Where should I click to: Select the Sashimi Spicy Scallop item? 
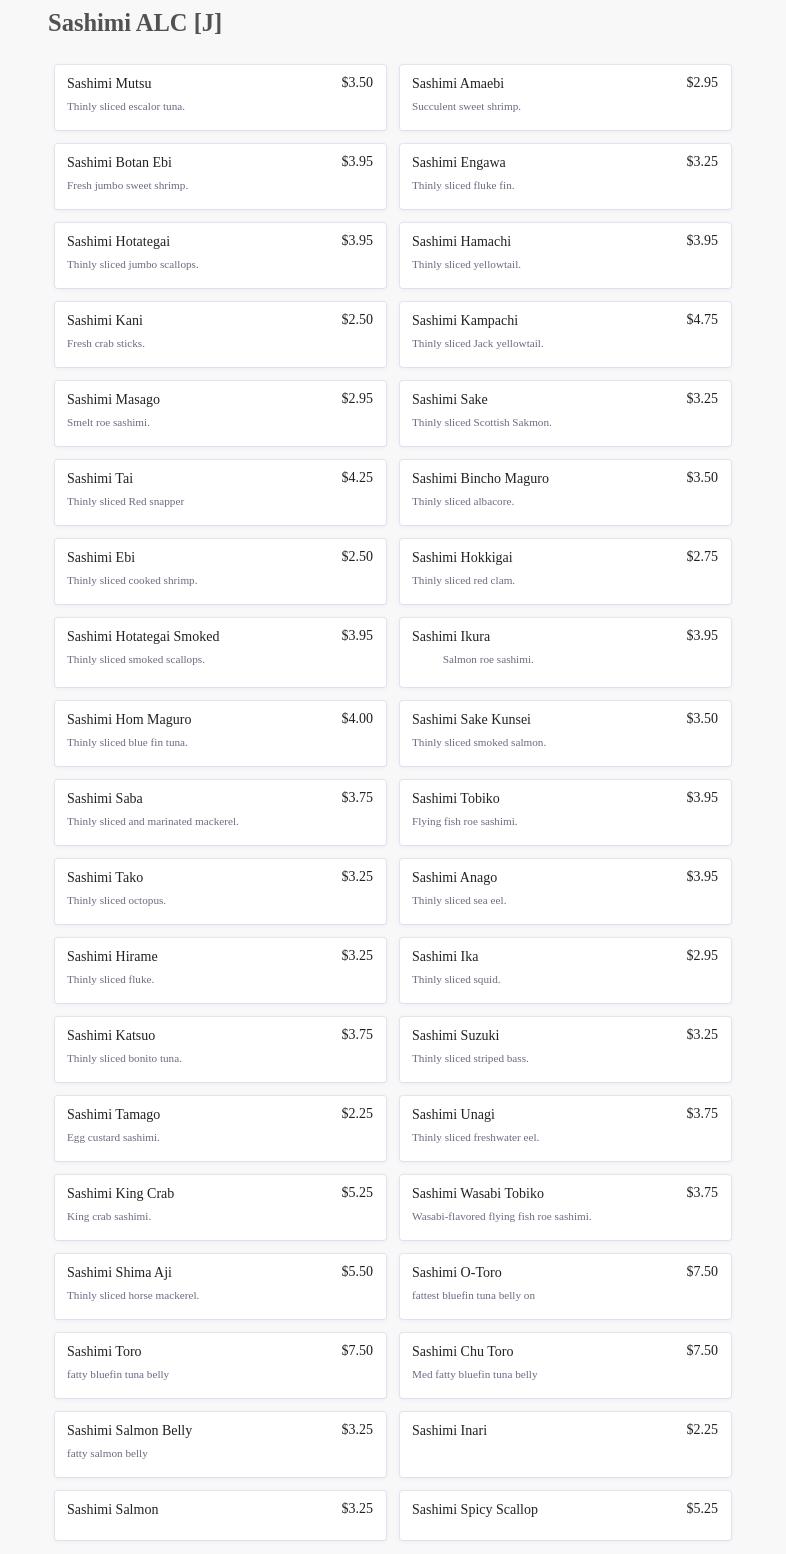tap(565, 1514)
